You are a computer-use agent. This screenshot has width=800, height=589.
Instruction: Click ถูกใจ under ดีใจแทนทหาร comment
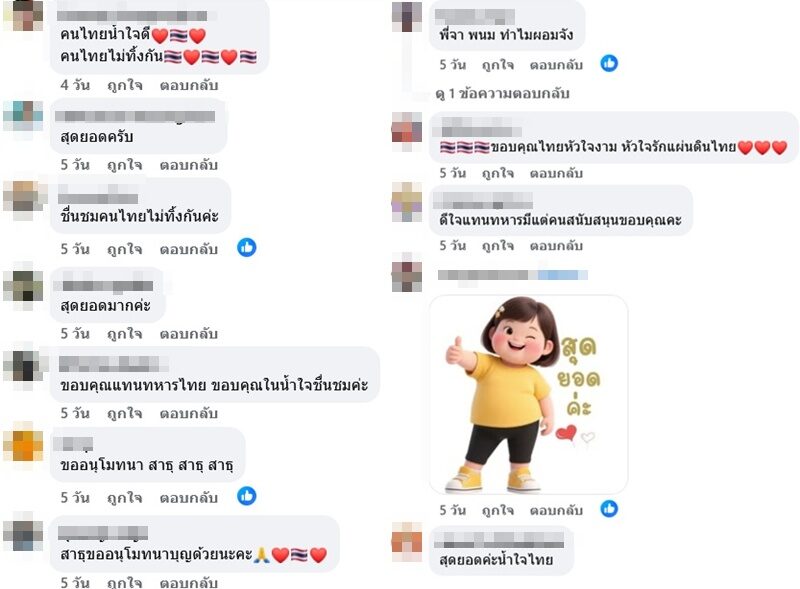click(x=498, y=246)
